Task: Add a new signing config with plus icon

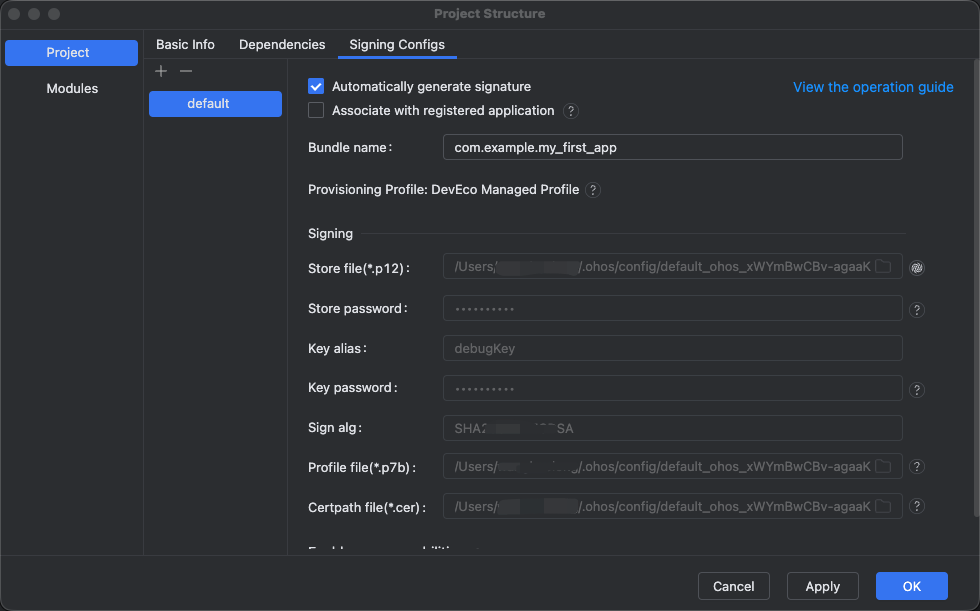Action: tap(161, 71)
